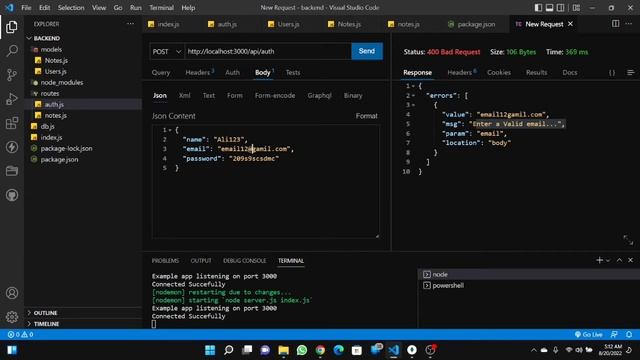Viewport: 640px width, 360px height.
Task: Switch to Tests request tab
Action: [293, 73]
